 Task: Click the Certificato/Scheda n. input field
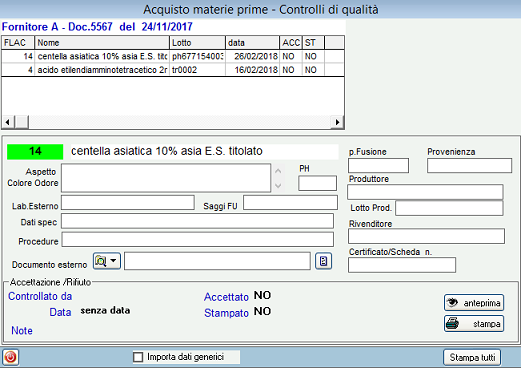[402, 265]
